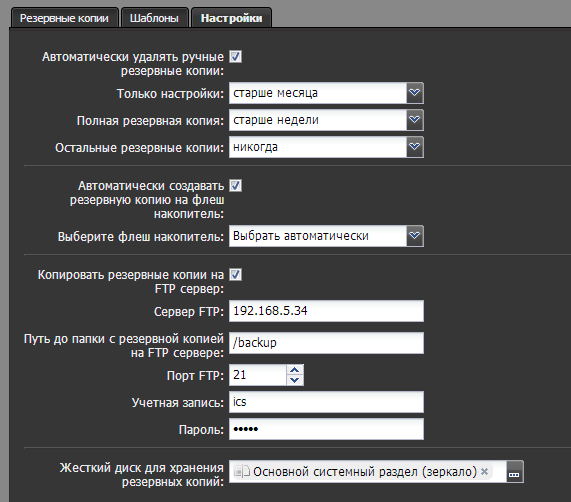
Task: Toggle Автоматически удалять ручные резервные копии checkbox
Action: [x=235, y=57]
